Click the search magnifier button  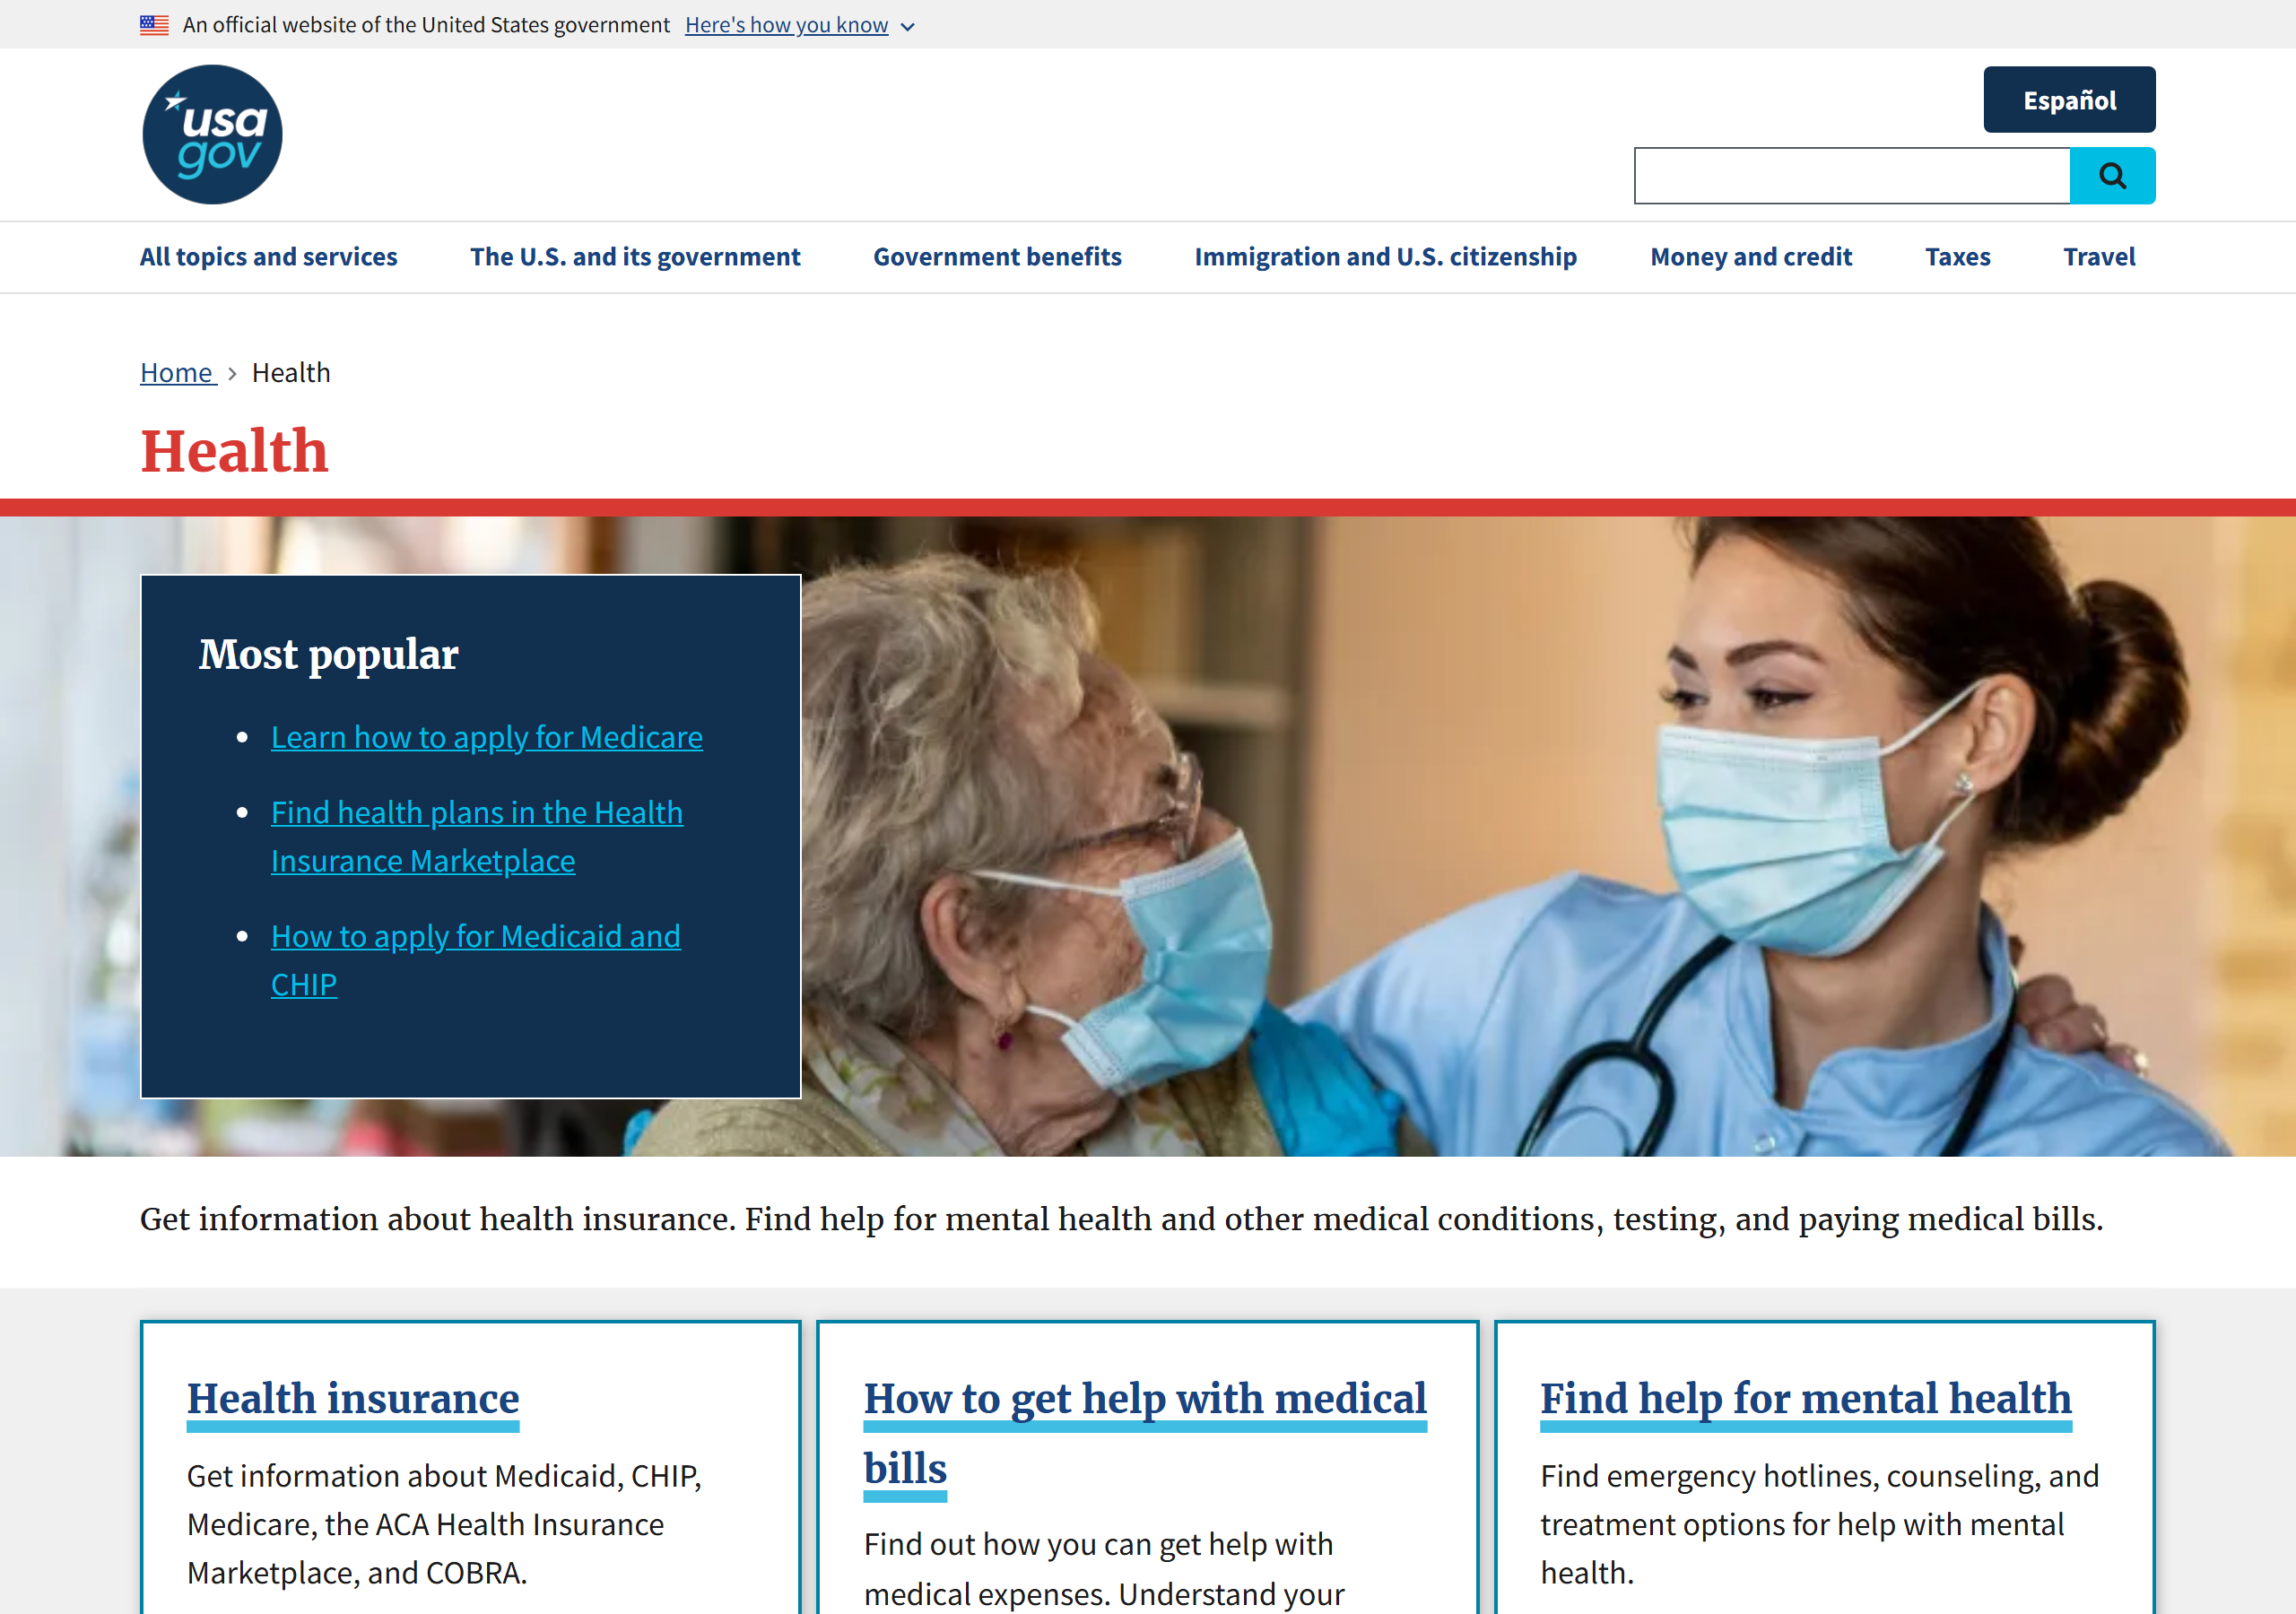click(2112, 176)
